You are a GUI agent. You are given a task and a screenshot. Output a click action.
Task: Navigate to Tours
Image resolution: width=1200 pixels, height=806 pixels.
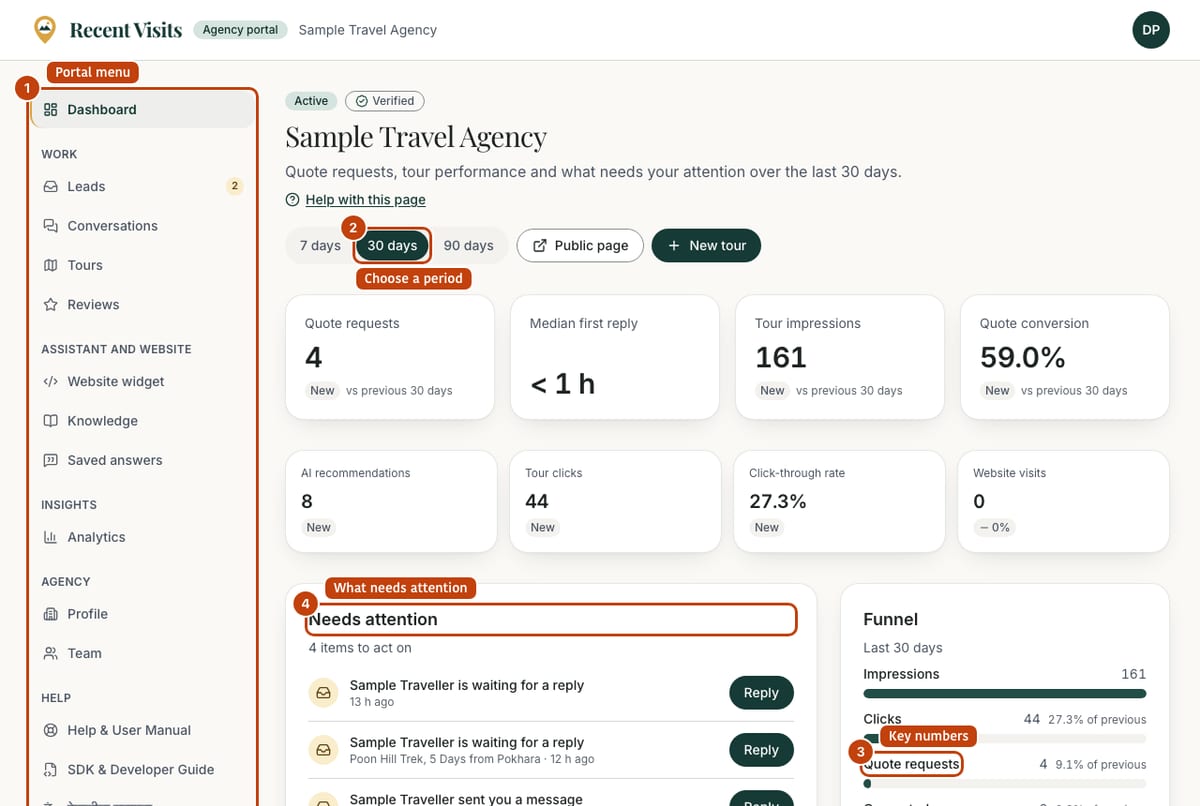pyautogui.click(x=142, y=265)
